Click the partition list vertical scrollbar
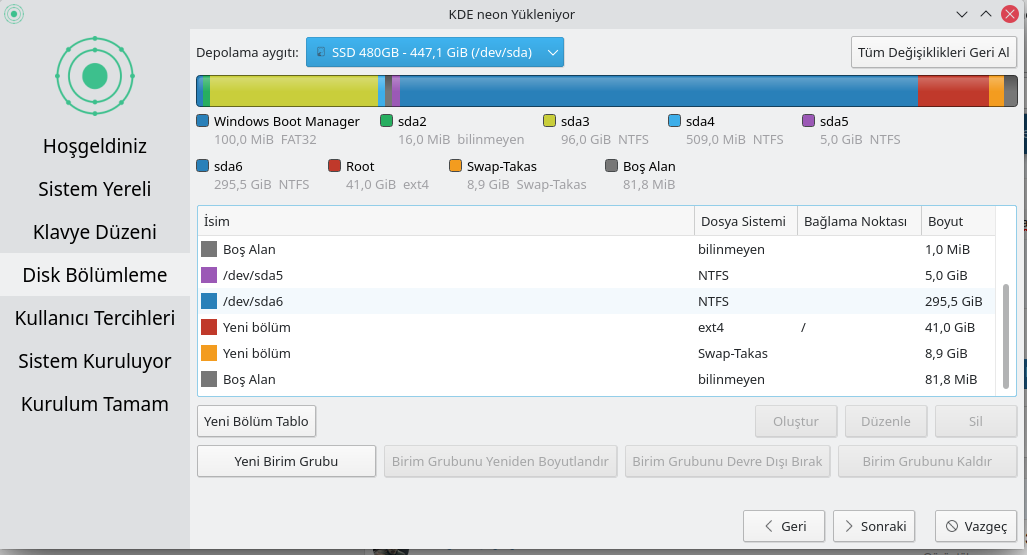This screenshot has width=1027, height=555. 1006,335
